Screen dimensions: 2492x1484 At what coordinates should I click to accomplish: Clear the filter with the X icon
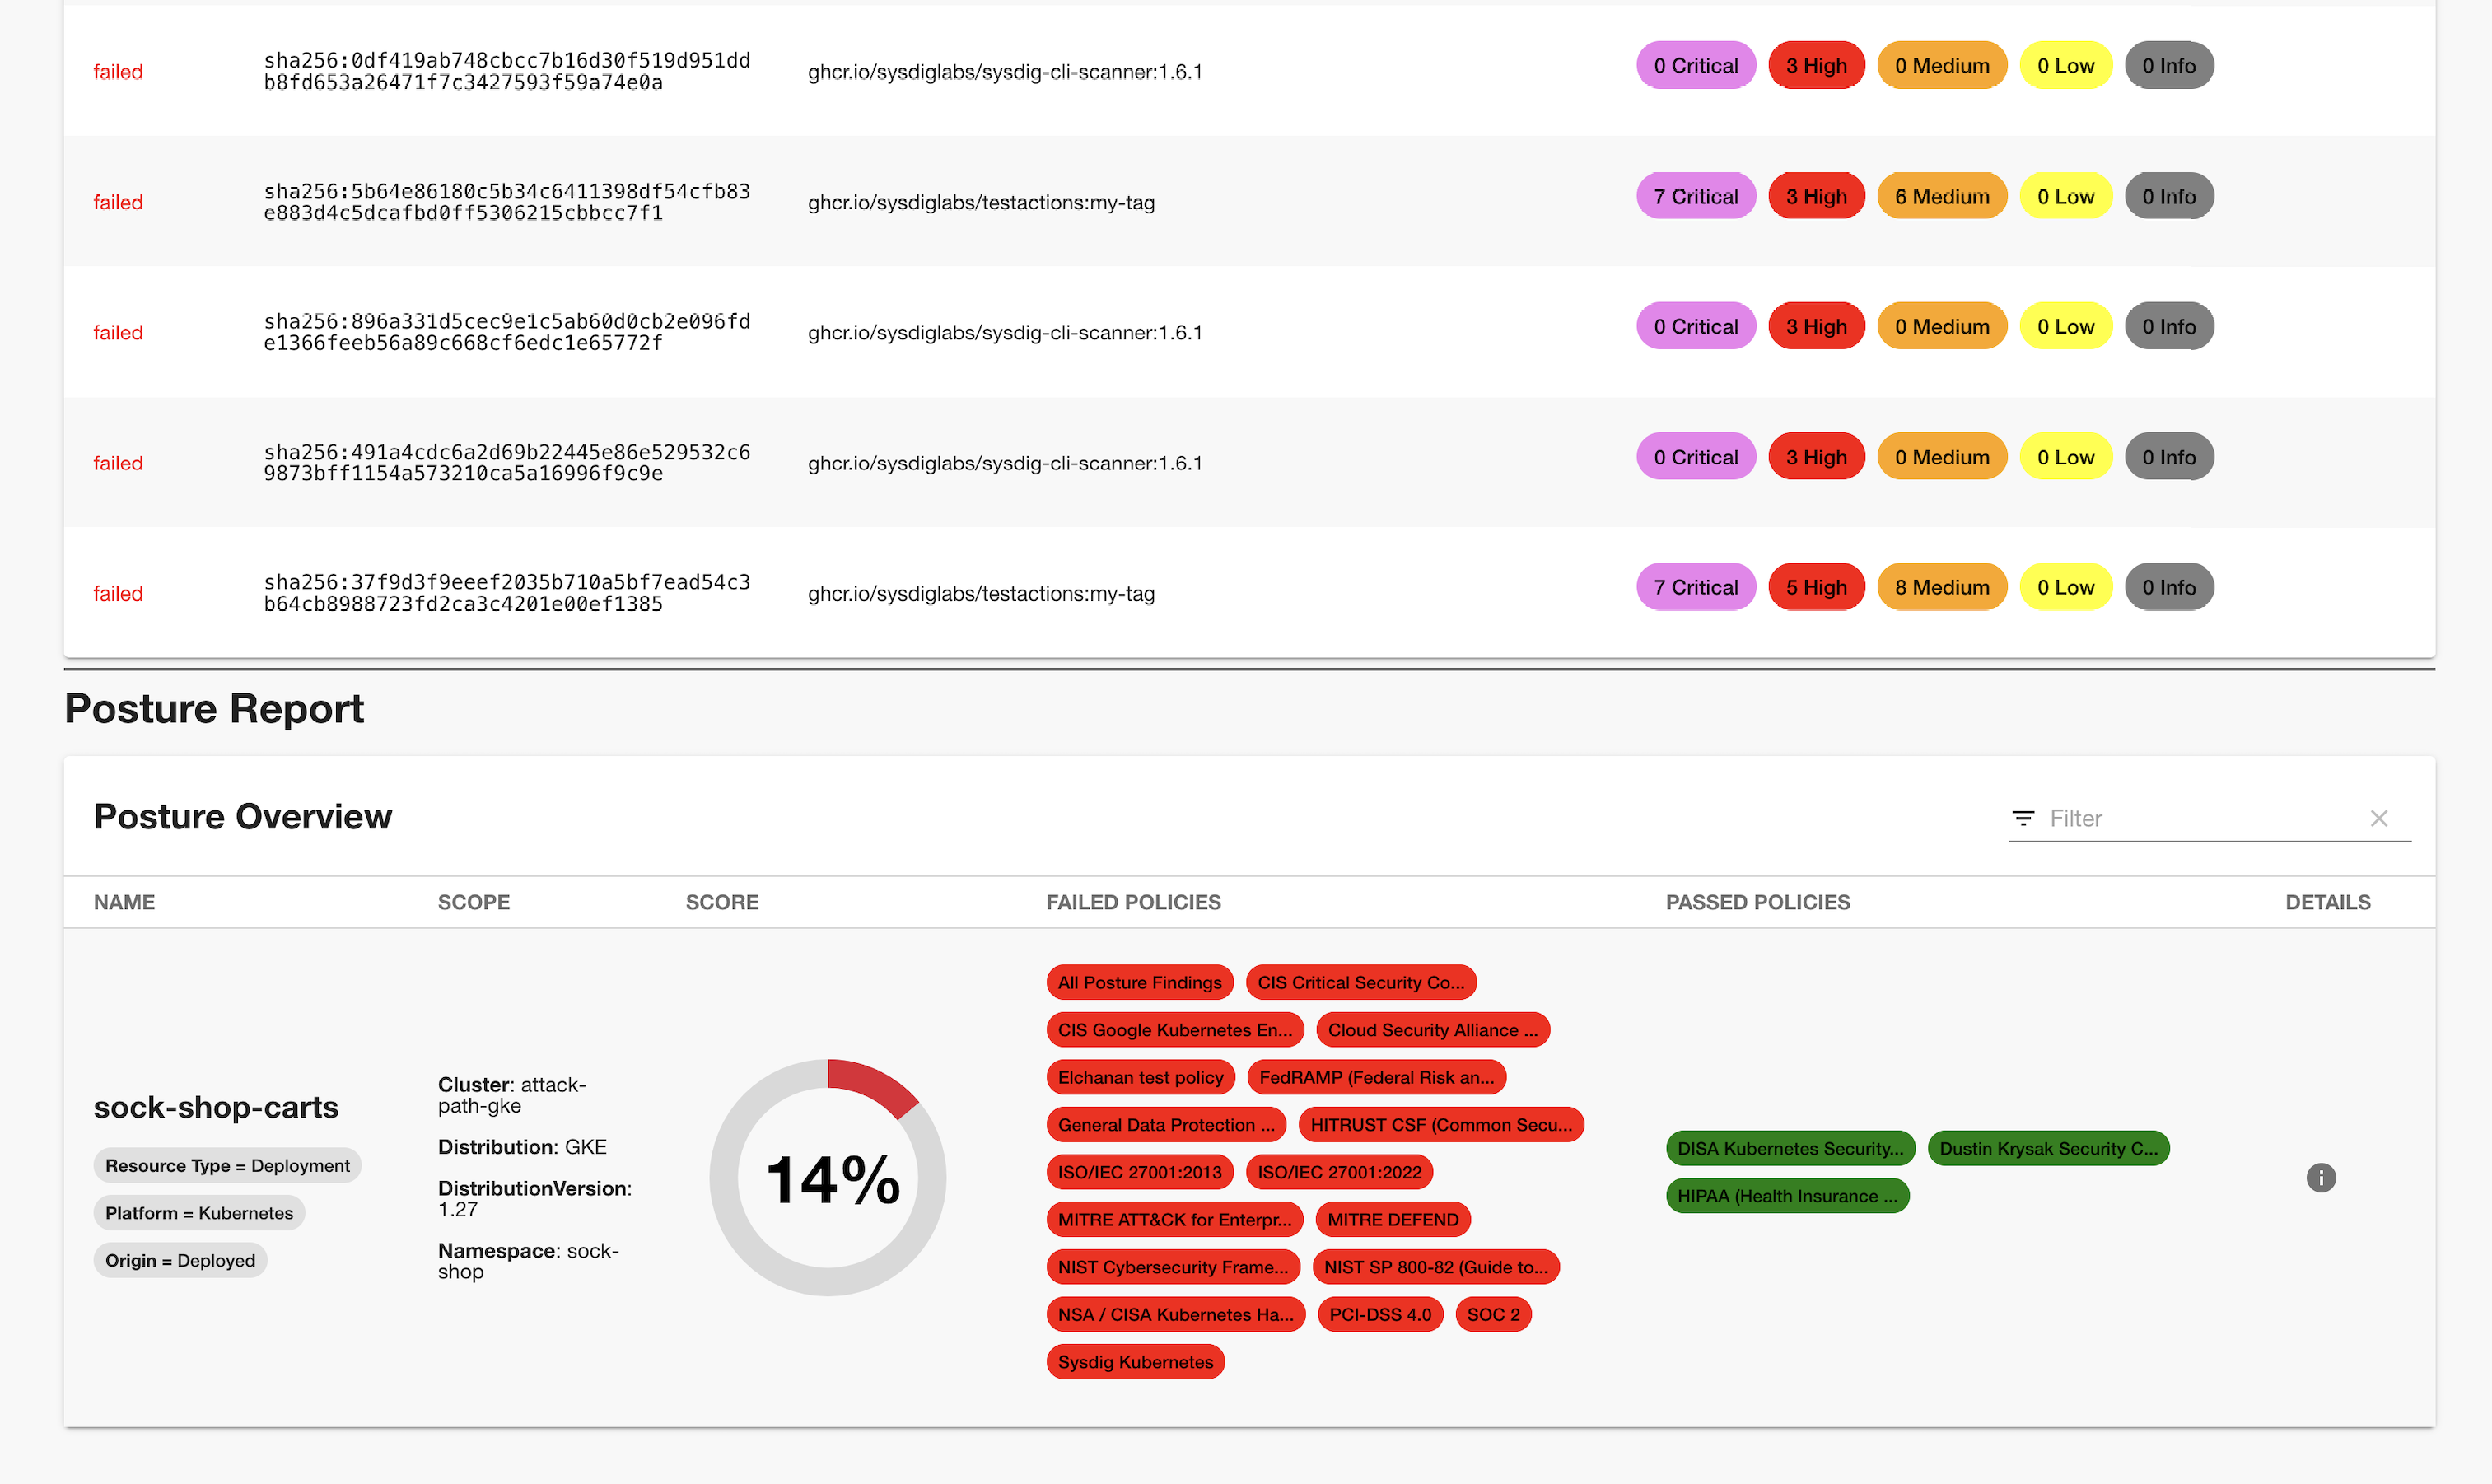(x=2378, y=818)
